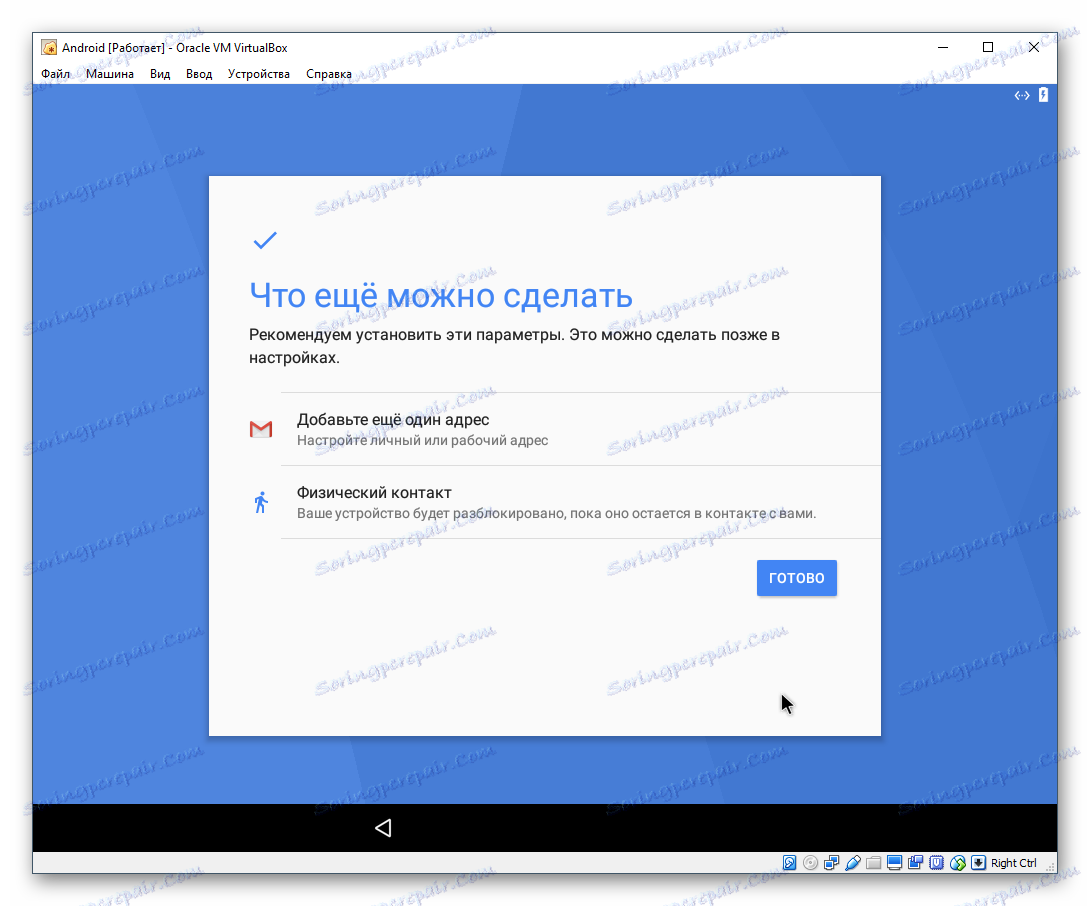The image size is (1090, 906).
Task: Click subtitle 'Настройте личный или рабочий адрес'
Action: [x=422, y=440]
